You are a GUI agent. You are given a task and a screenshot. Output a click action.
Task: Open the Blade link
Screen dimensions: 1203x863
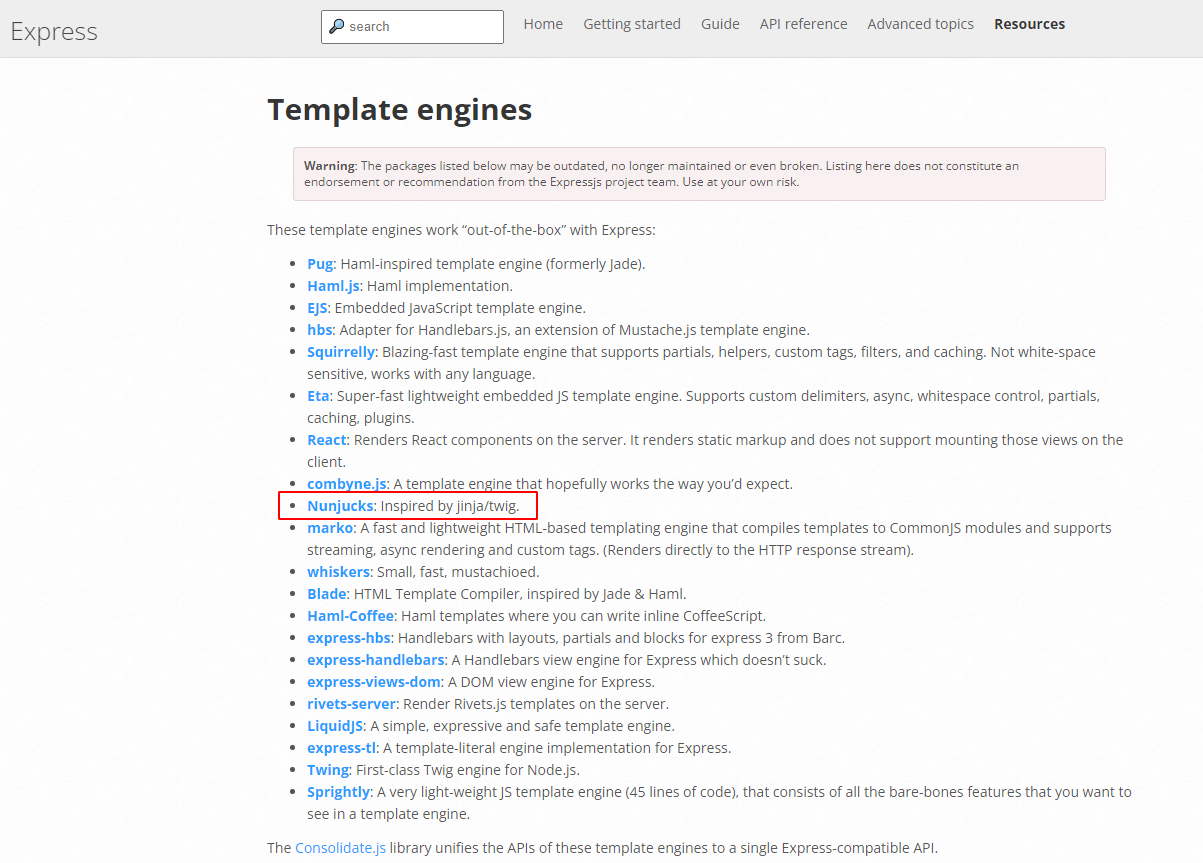tap(327, 594)
